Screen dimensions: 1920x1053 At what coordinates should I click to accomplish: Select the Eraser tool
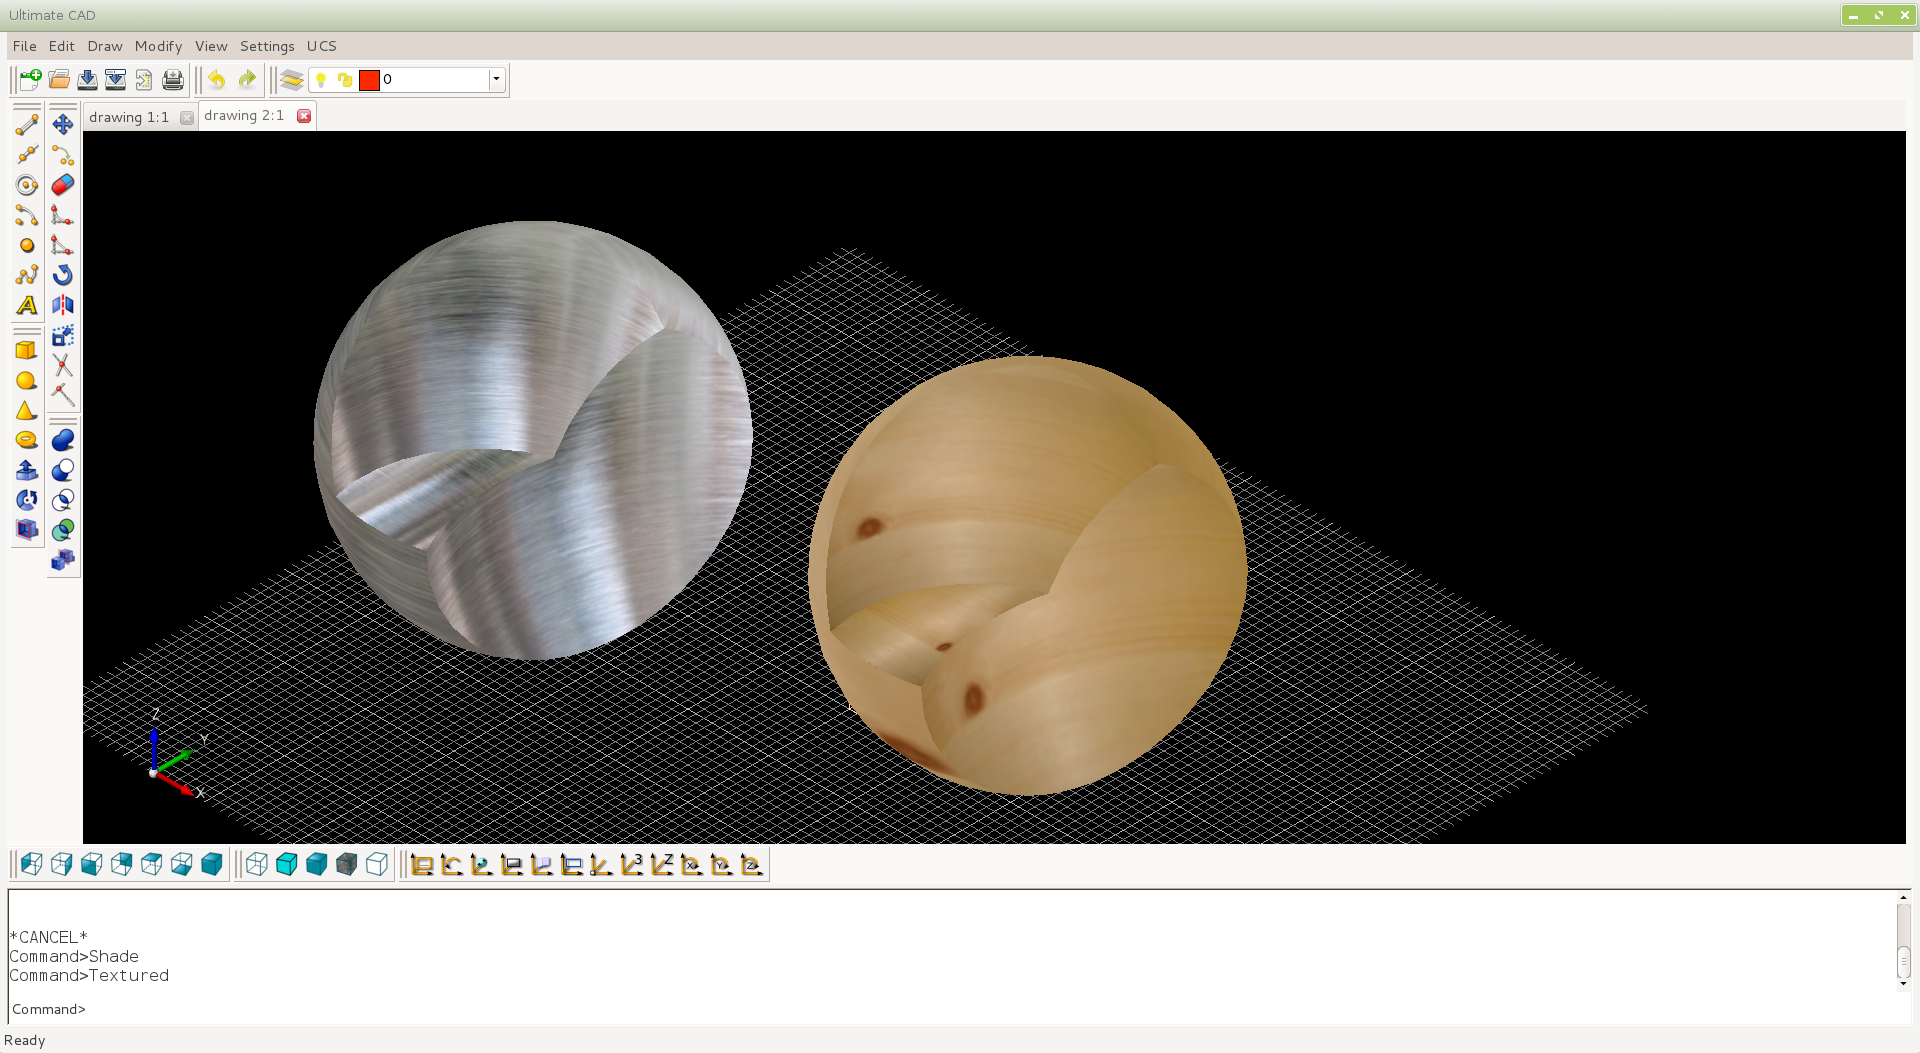pos(63,185)
